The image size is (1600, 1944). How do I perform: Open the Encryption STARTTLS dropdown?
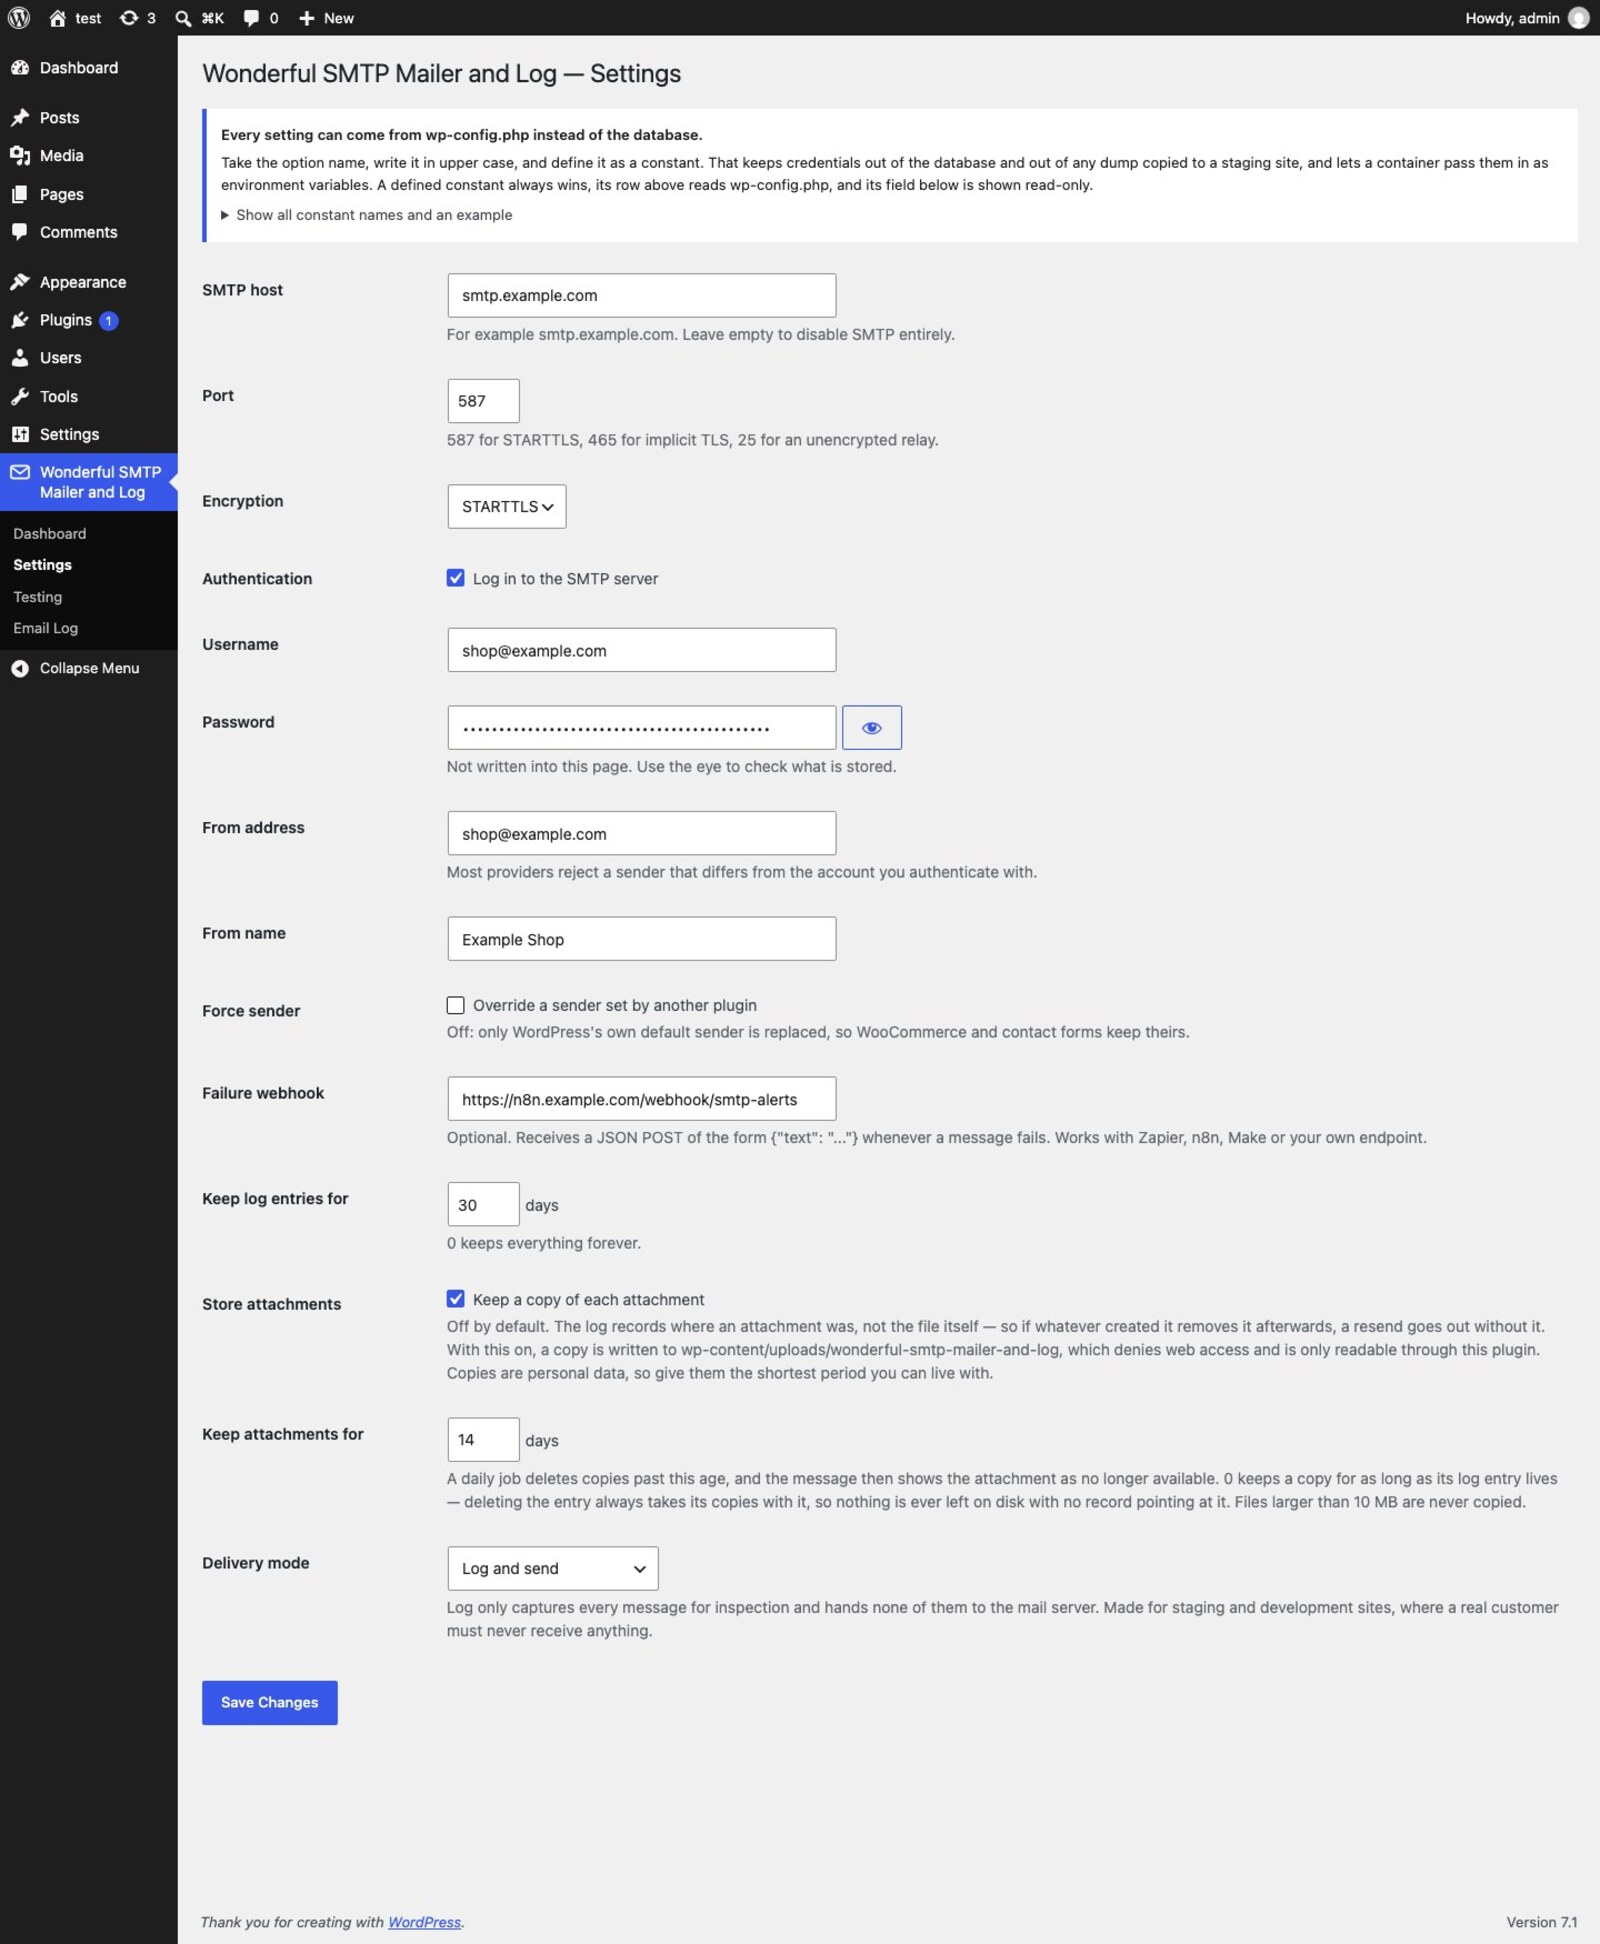pyautogui.click(x=506, y=506)
